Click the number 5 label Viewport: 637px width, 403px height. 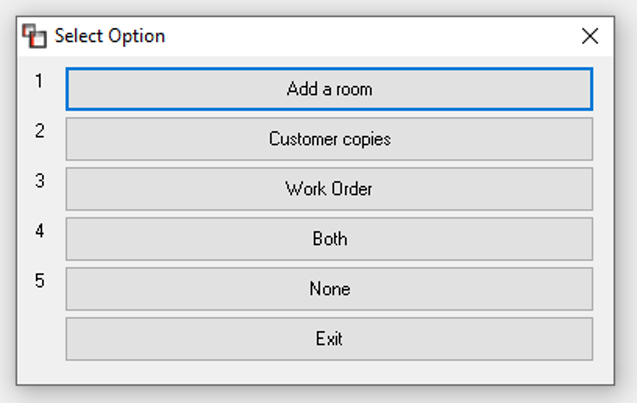[x=39, y=281]
